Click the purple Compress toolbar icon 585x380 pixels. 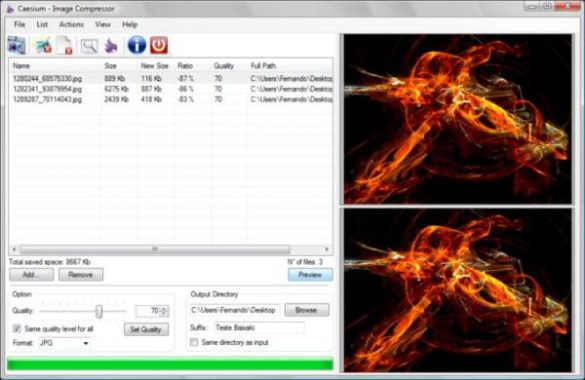[111, 46]
